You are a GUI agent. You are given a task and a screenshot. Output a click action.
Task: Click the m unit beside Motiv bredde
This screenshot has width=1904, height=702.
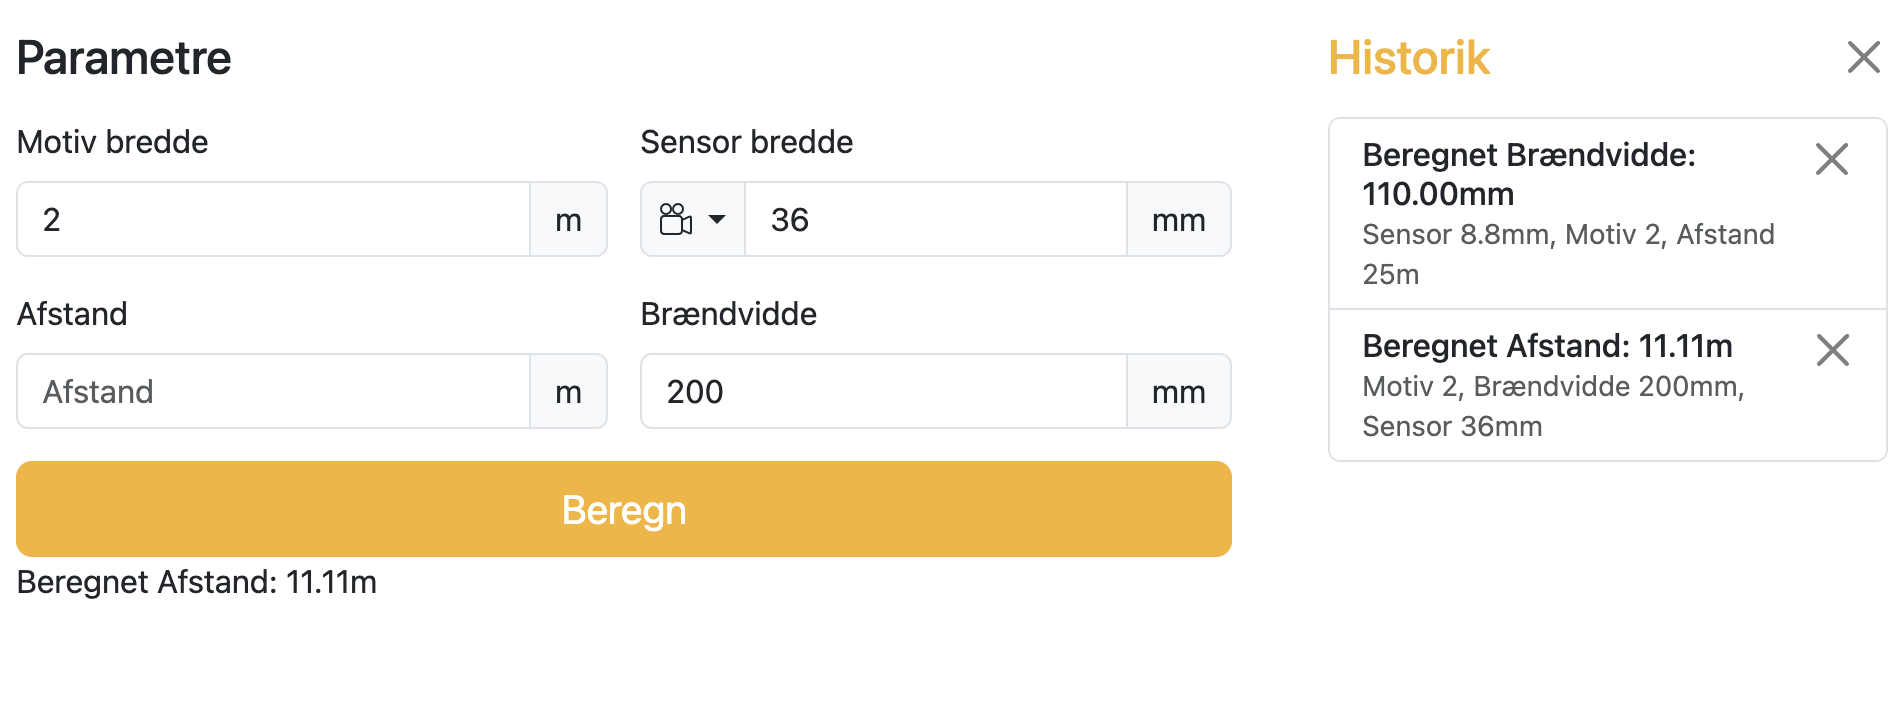tap(568, 219)
